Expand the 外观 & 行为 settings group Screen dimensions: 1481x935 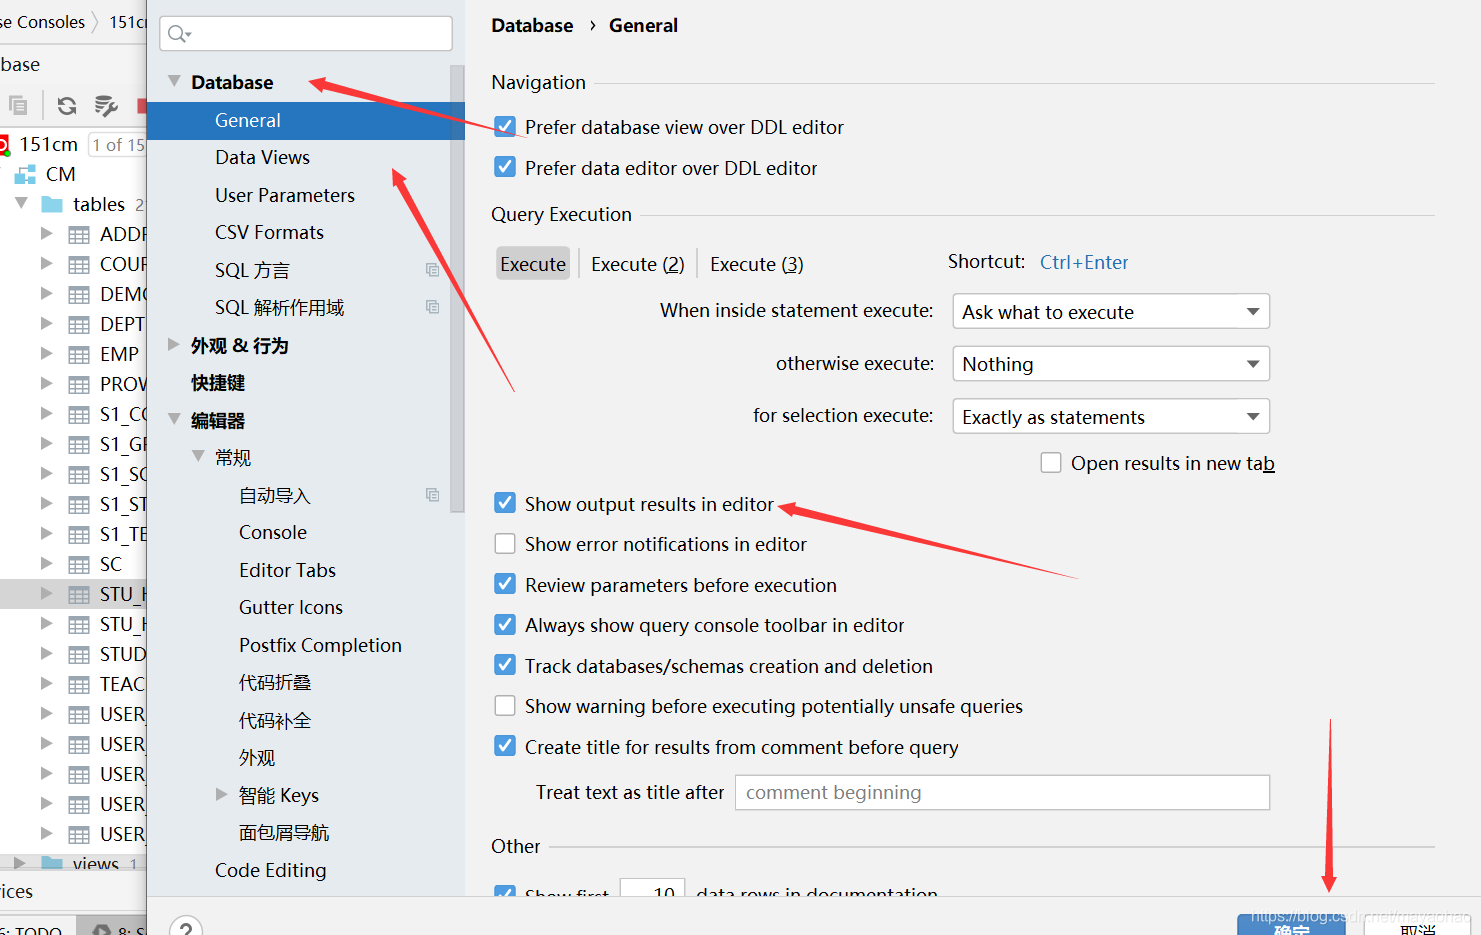click(174, 345)
